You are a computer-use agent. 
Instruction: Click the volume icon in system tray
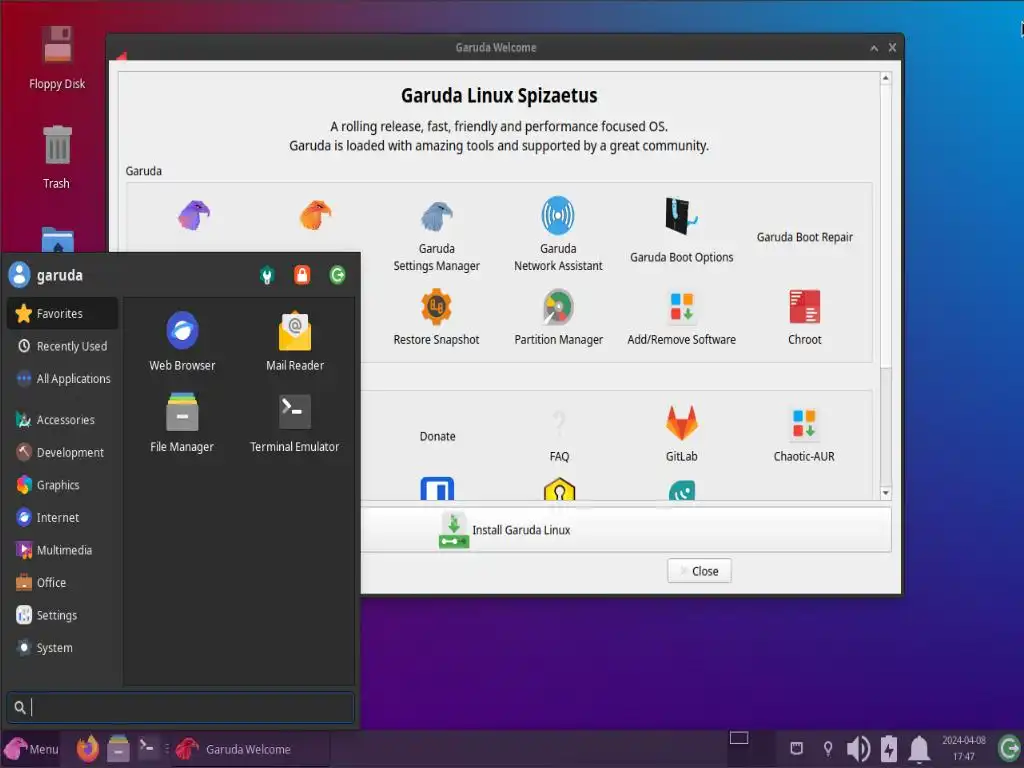(858, 749)
